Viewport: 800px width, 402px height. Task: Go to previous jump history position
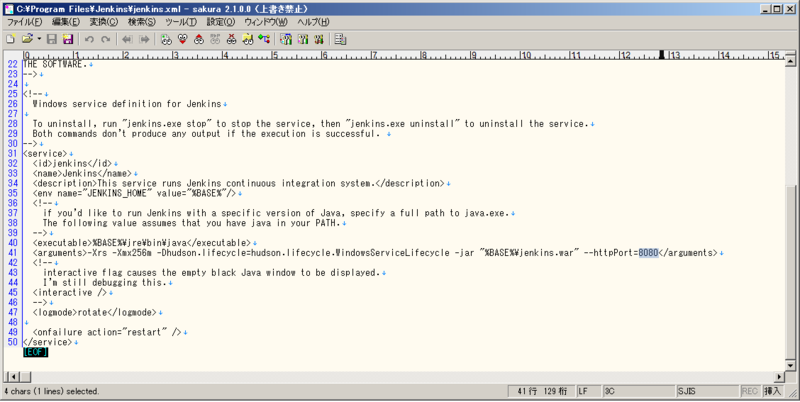[x=127, y=39]
